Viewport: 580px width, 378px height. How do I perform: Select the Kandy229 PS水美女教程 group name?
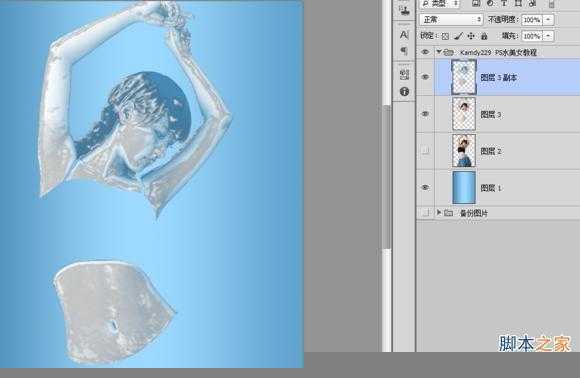[498, 53]
